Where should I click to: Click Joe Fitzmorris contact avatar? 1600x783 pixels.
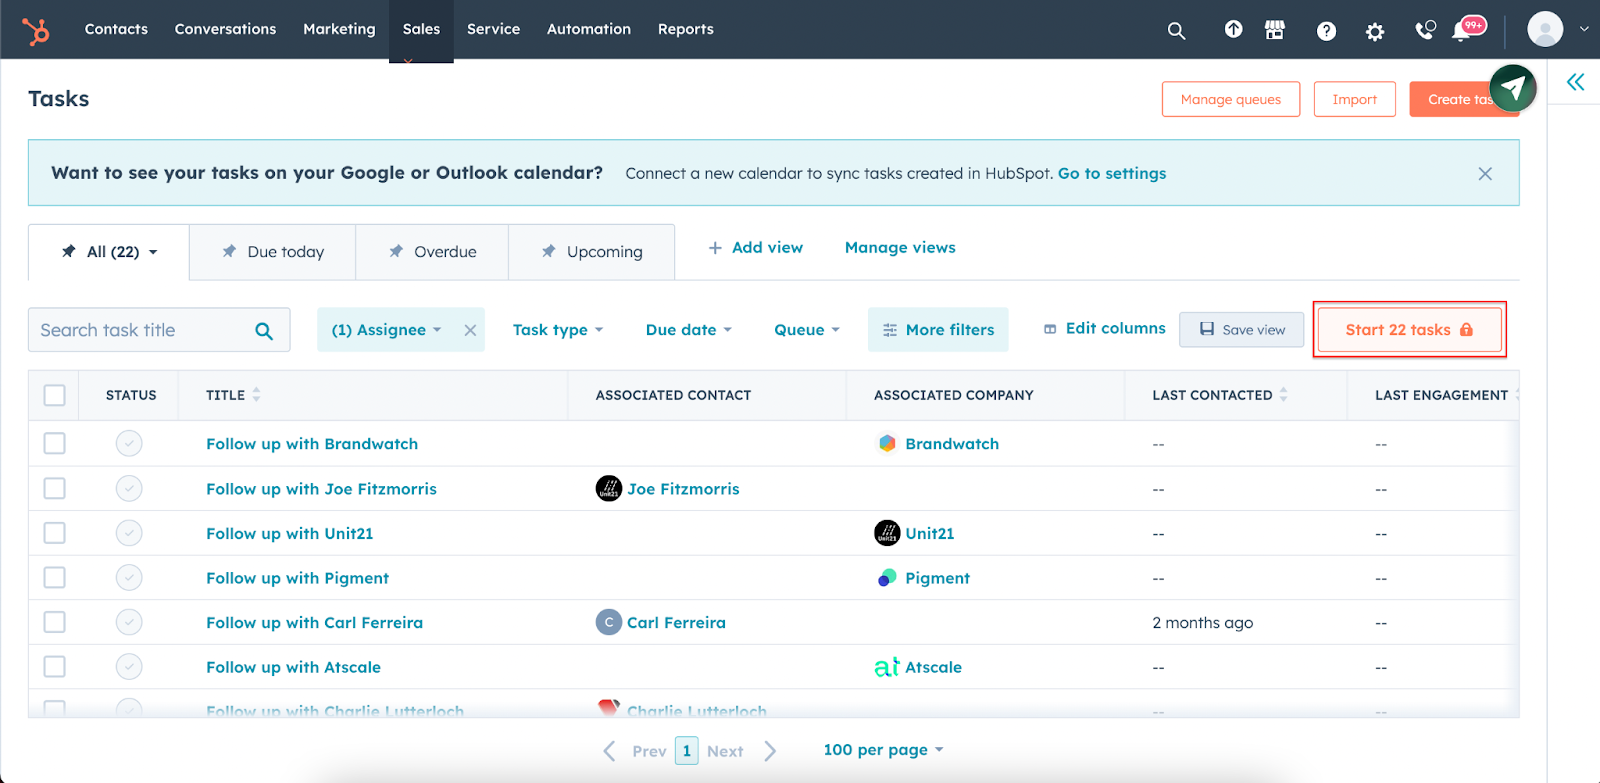[609, 488]
